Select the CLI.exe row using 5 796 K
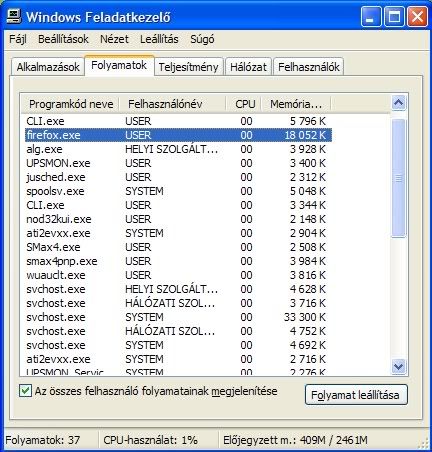Viewport: 432px width, 452px height. coord(178,121)
